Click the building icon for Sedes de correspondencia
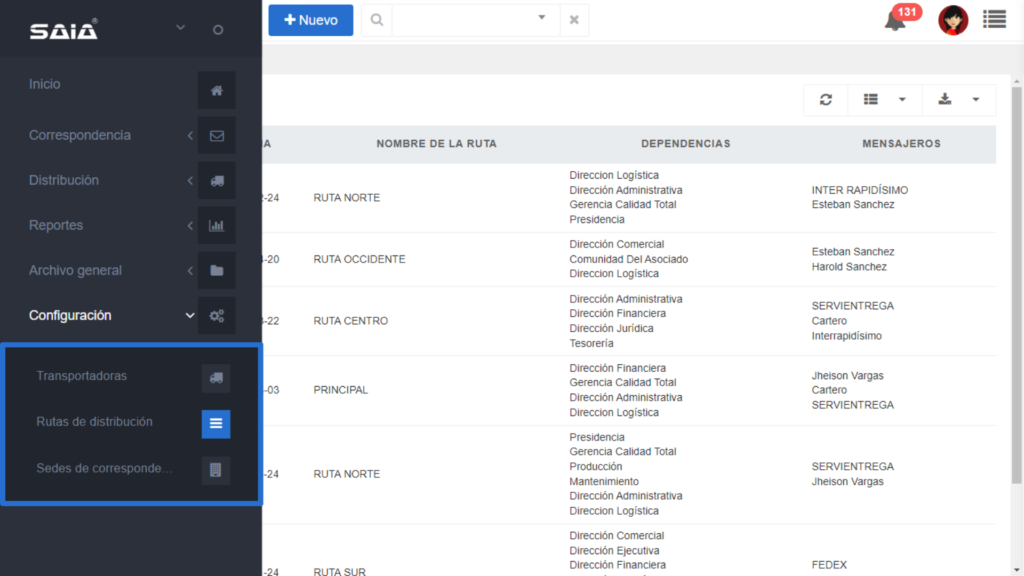 coord(216,469)
